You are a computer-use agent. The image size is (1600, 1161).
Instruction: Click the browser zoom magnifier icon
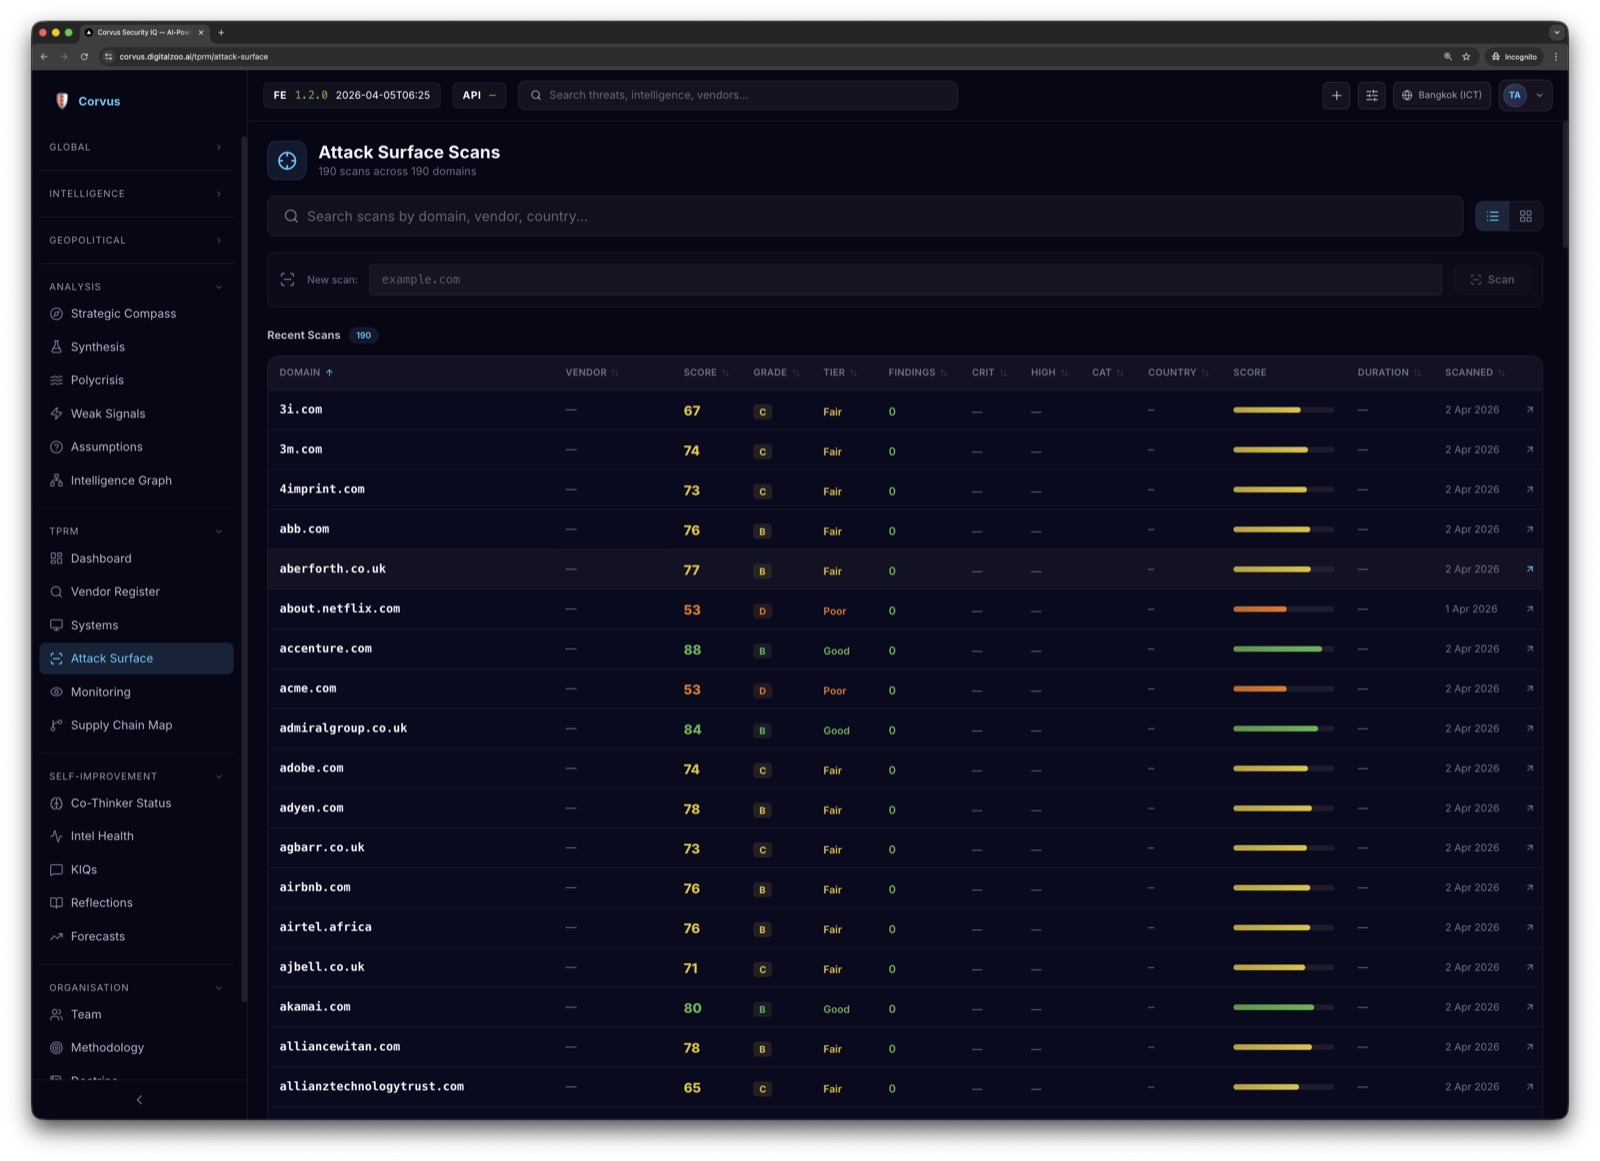1447,57
